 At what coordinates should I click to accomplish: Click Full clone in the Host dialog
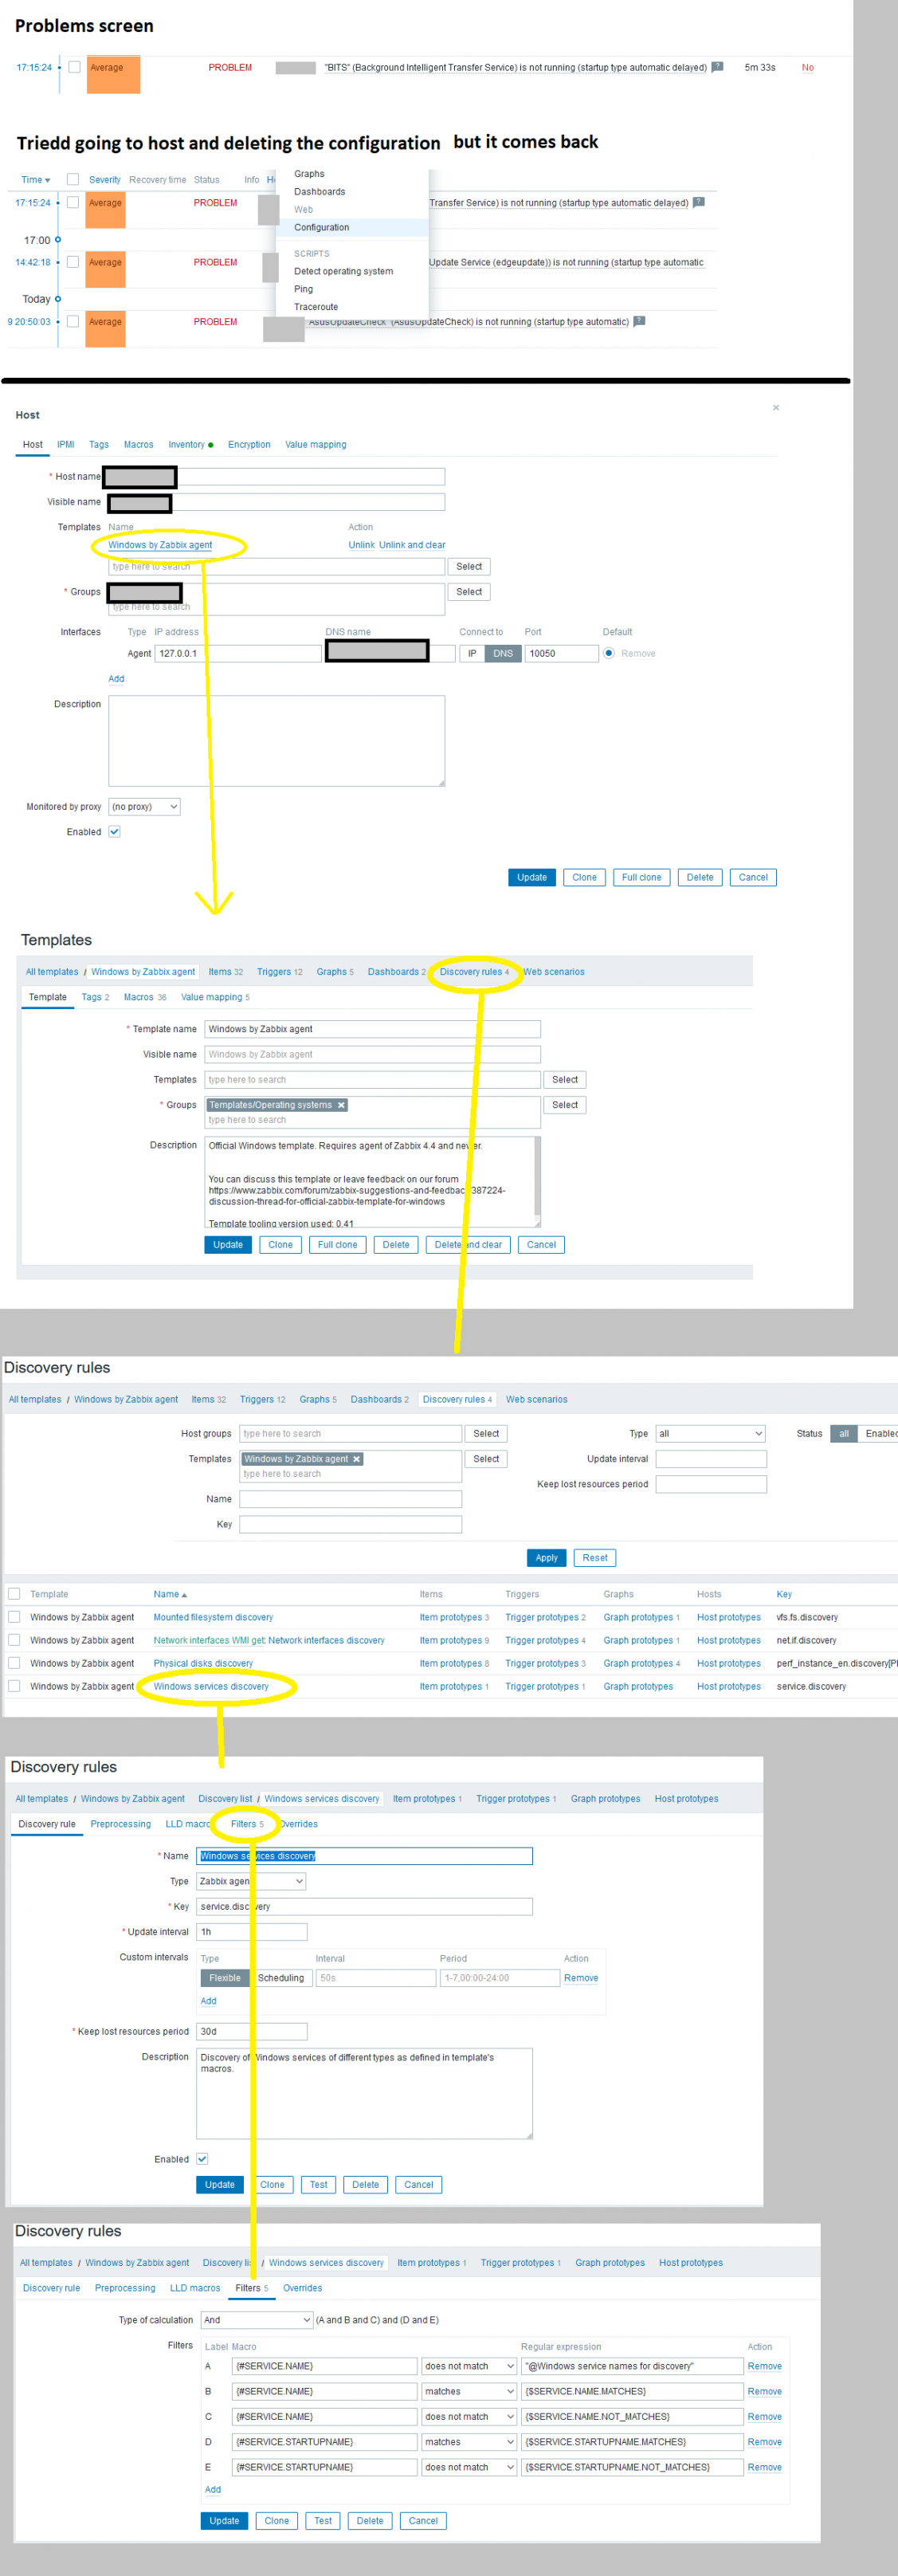[x=641, y=877]
